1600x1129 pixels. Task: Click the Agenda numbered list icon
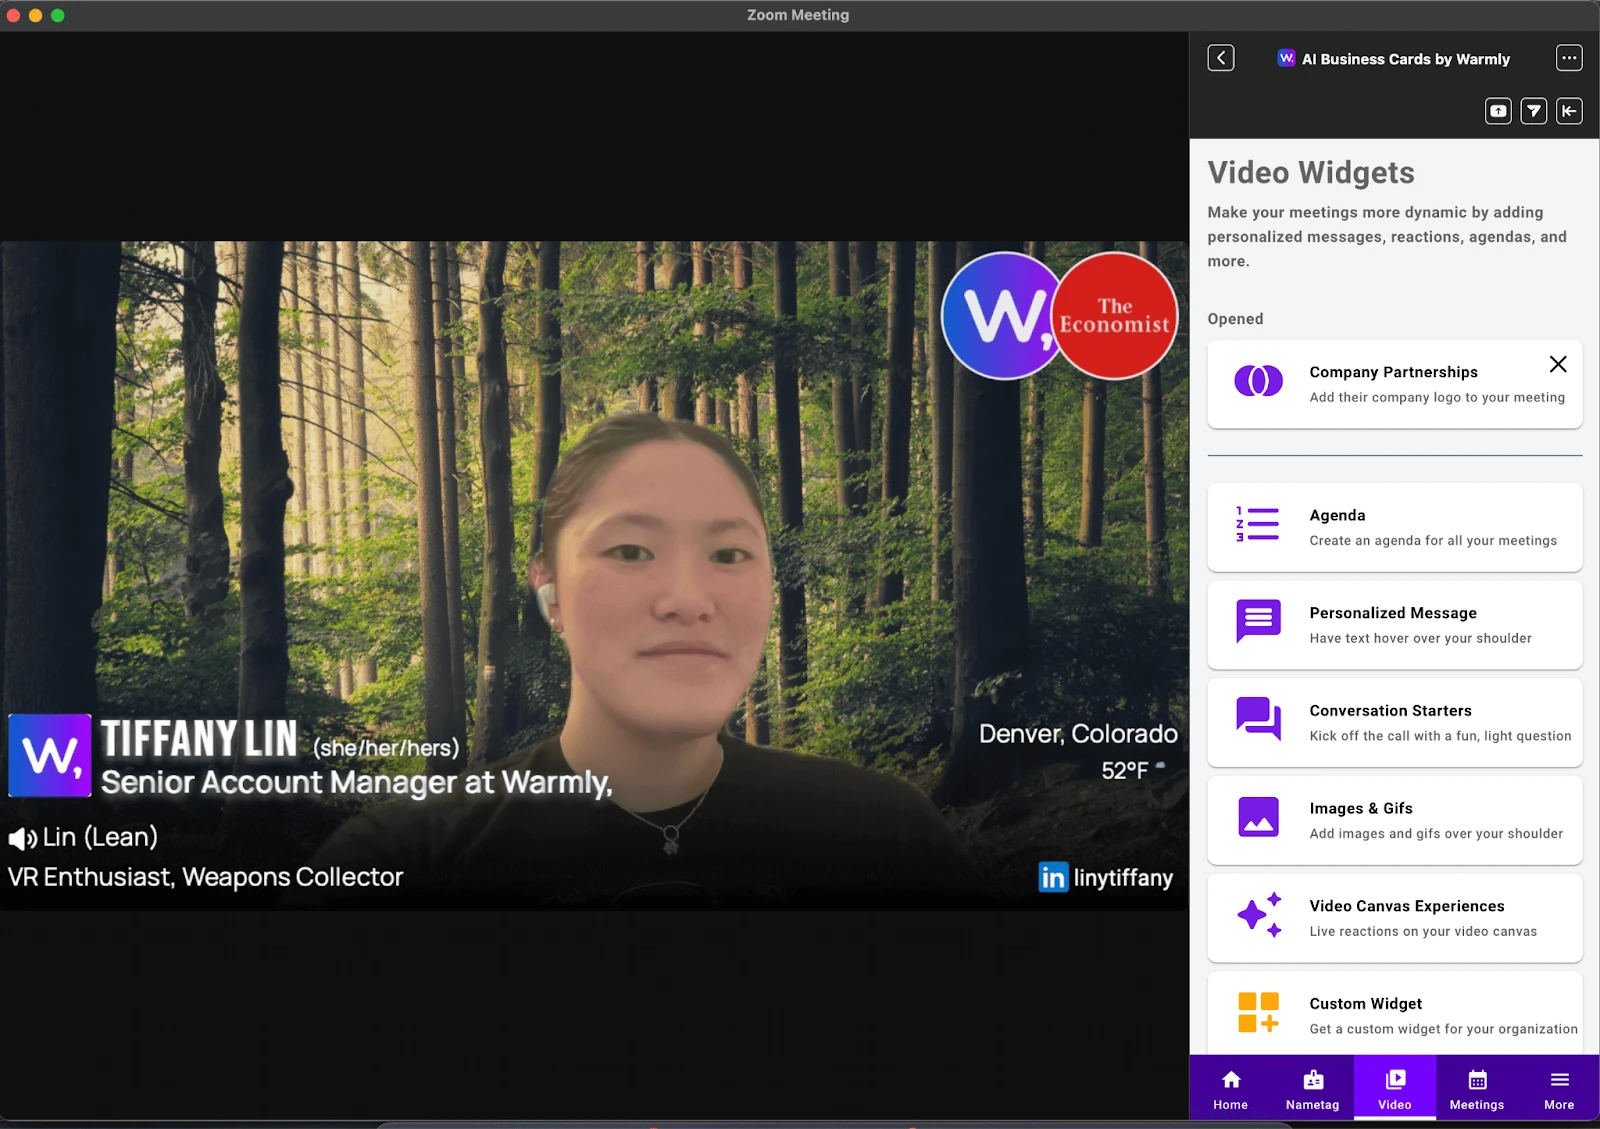pyautogui.click(x=1258, y=524)
